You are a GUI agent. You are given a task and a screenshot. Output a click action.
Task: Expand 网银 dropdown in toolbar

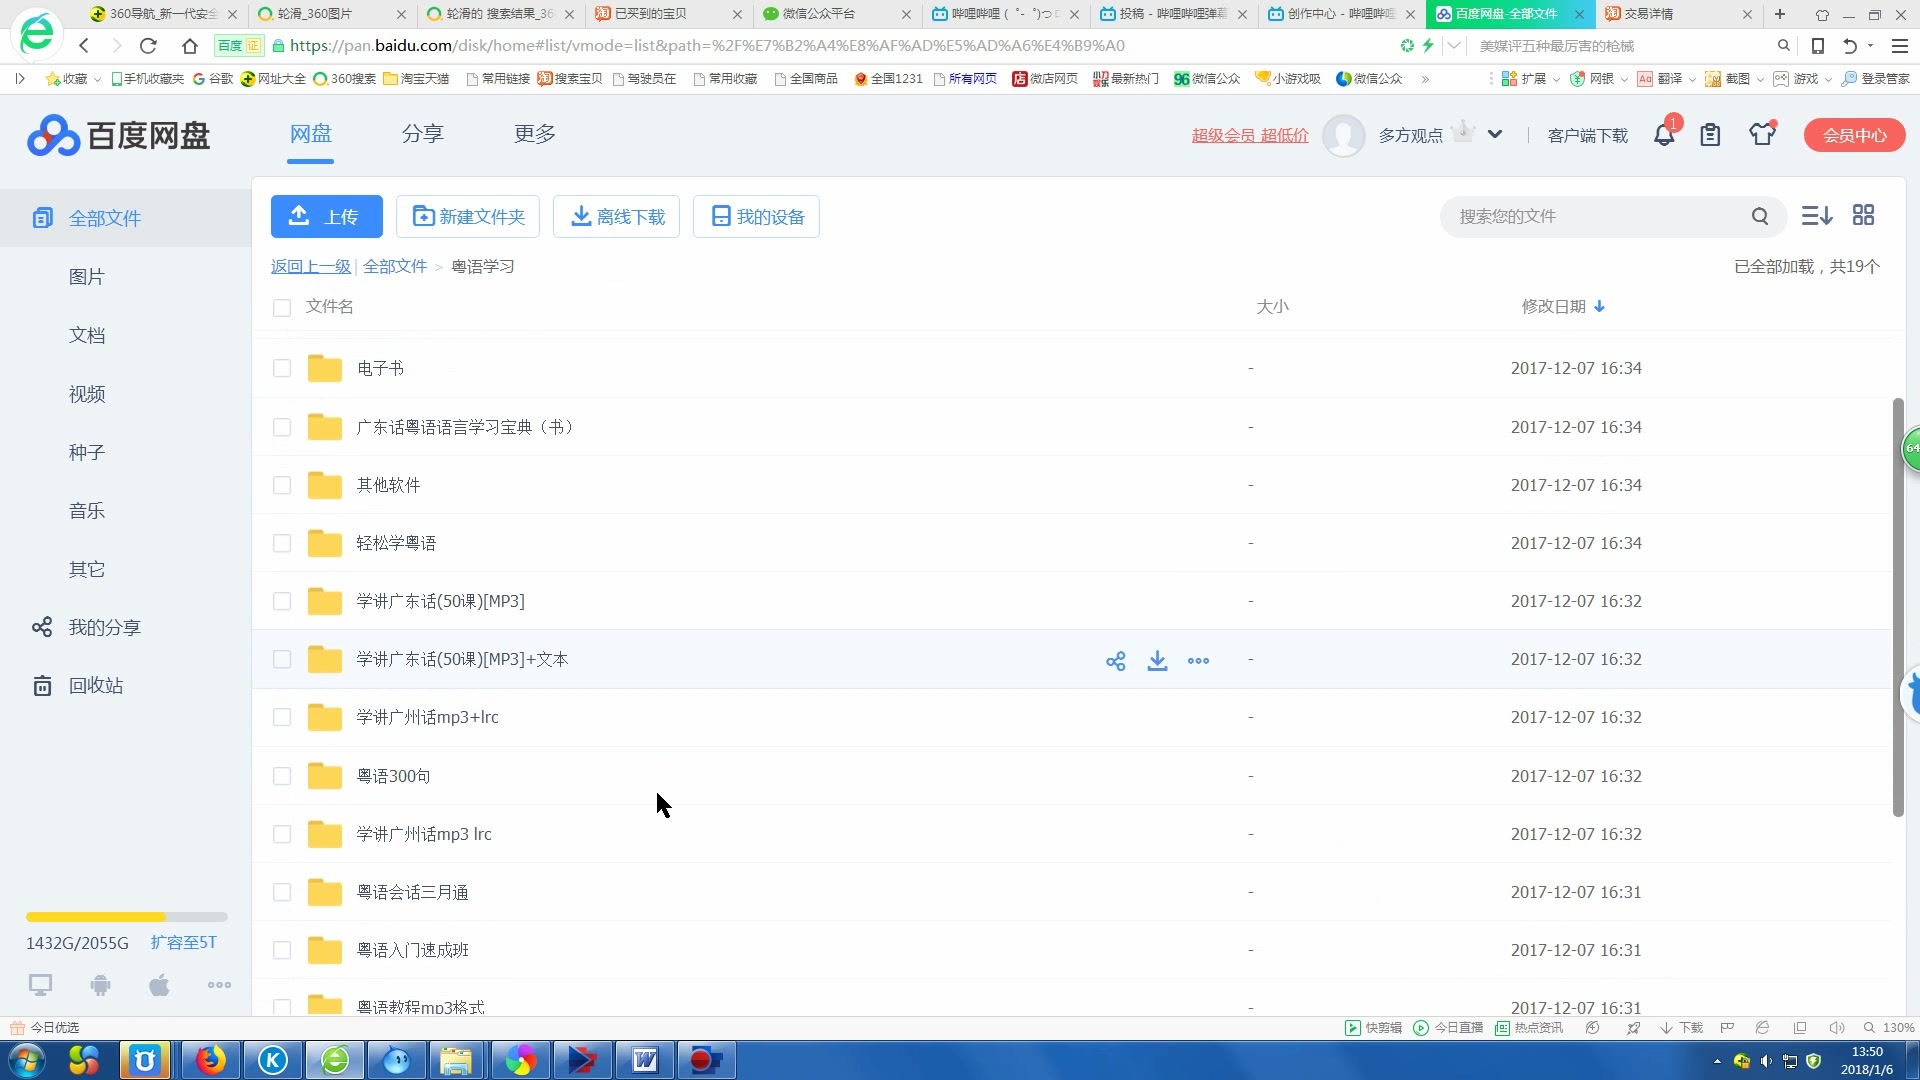(1624, 79)
